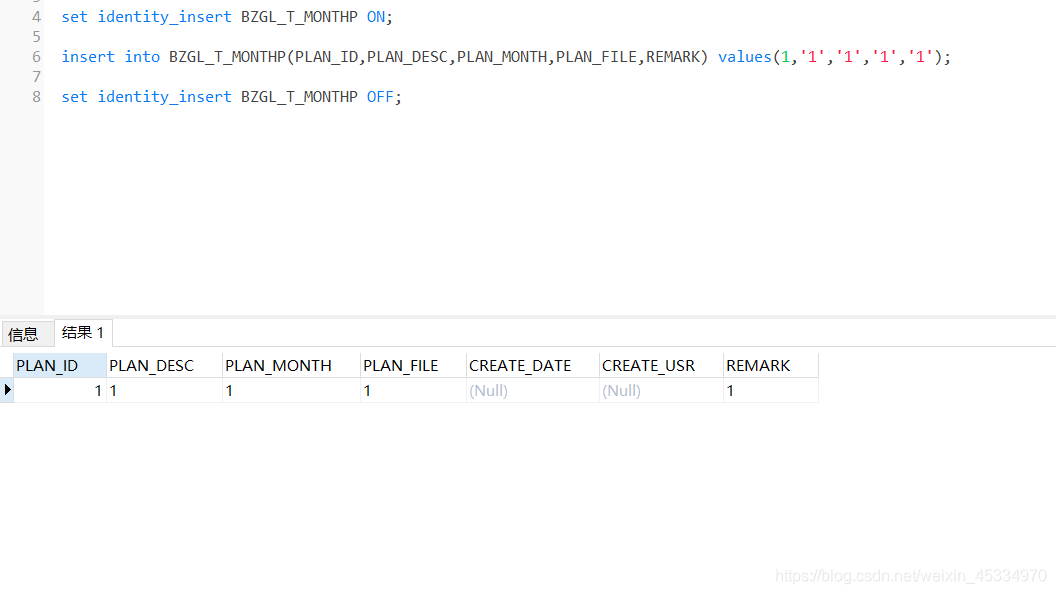
Task: Click the PLAN_ID column header
Action: coord(59,366)
